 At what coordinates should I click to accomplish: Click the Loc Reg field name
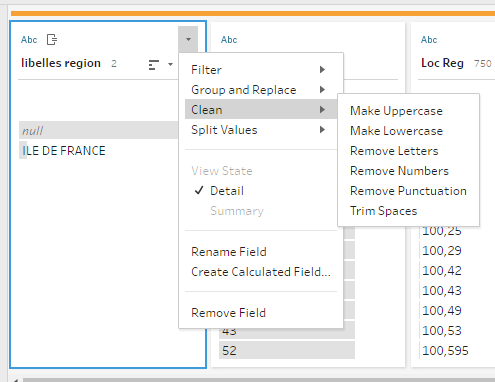442,63
